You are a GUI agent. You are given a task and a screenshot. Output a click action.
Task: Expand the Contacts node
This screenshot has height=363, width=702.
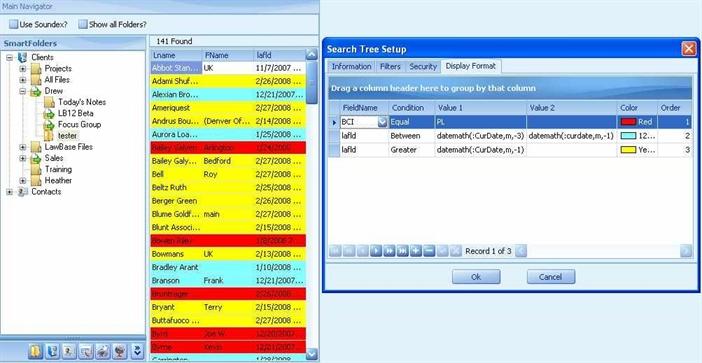click(x=9, y=192)
